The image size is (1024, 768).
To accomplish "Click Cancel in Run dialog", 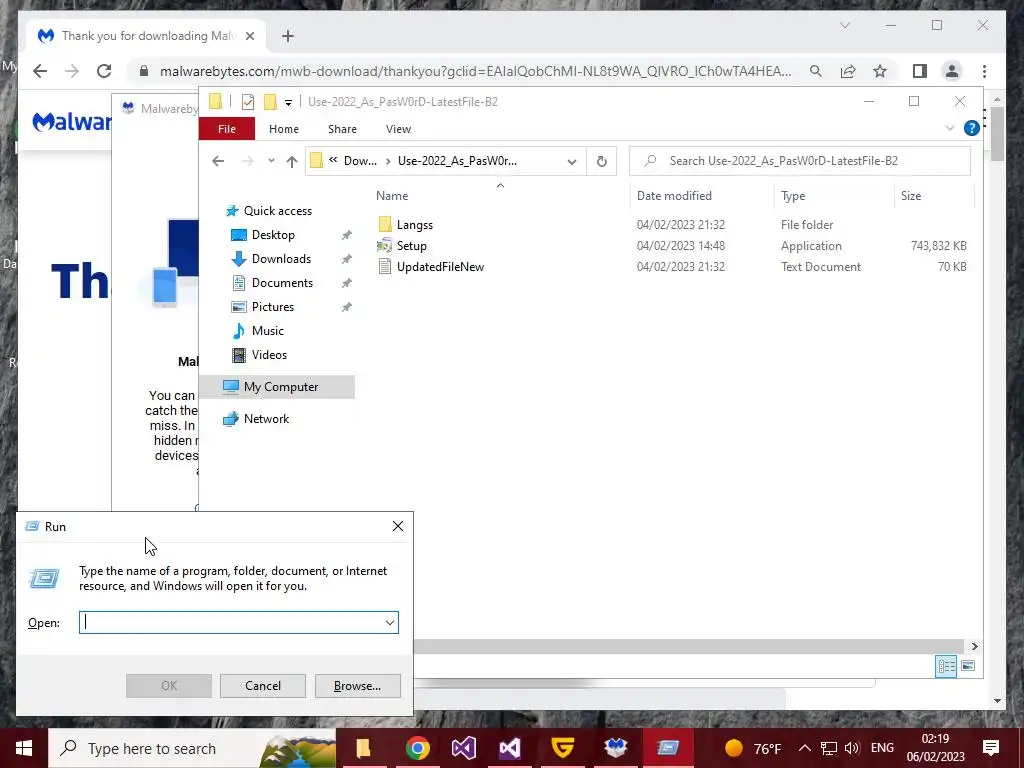I will pos(263,686).
